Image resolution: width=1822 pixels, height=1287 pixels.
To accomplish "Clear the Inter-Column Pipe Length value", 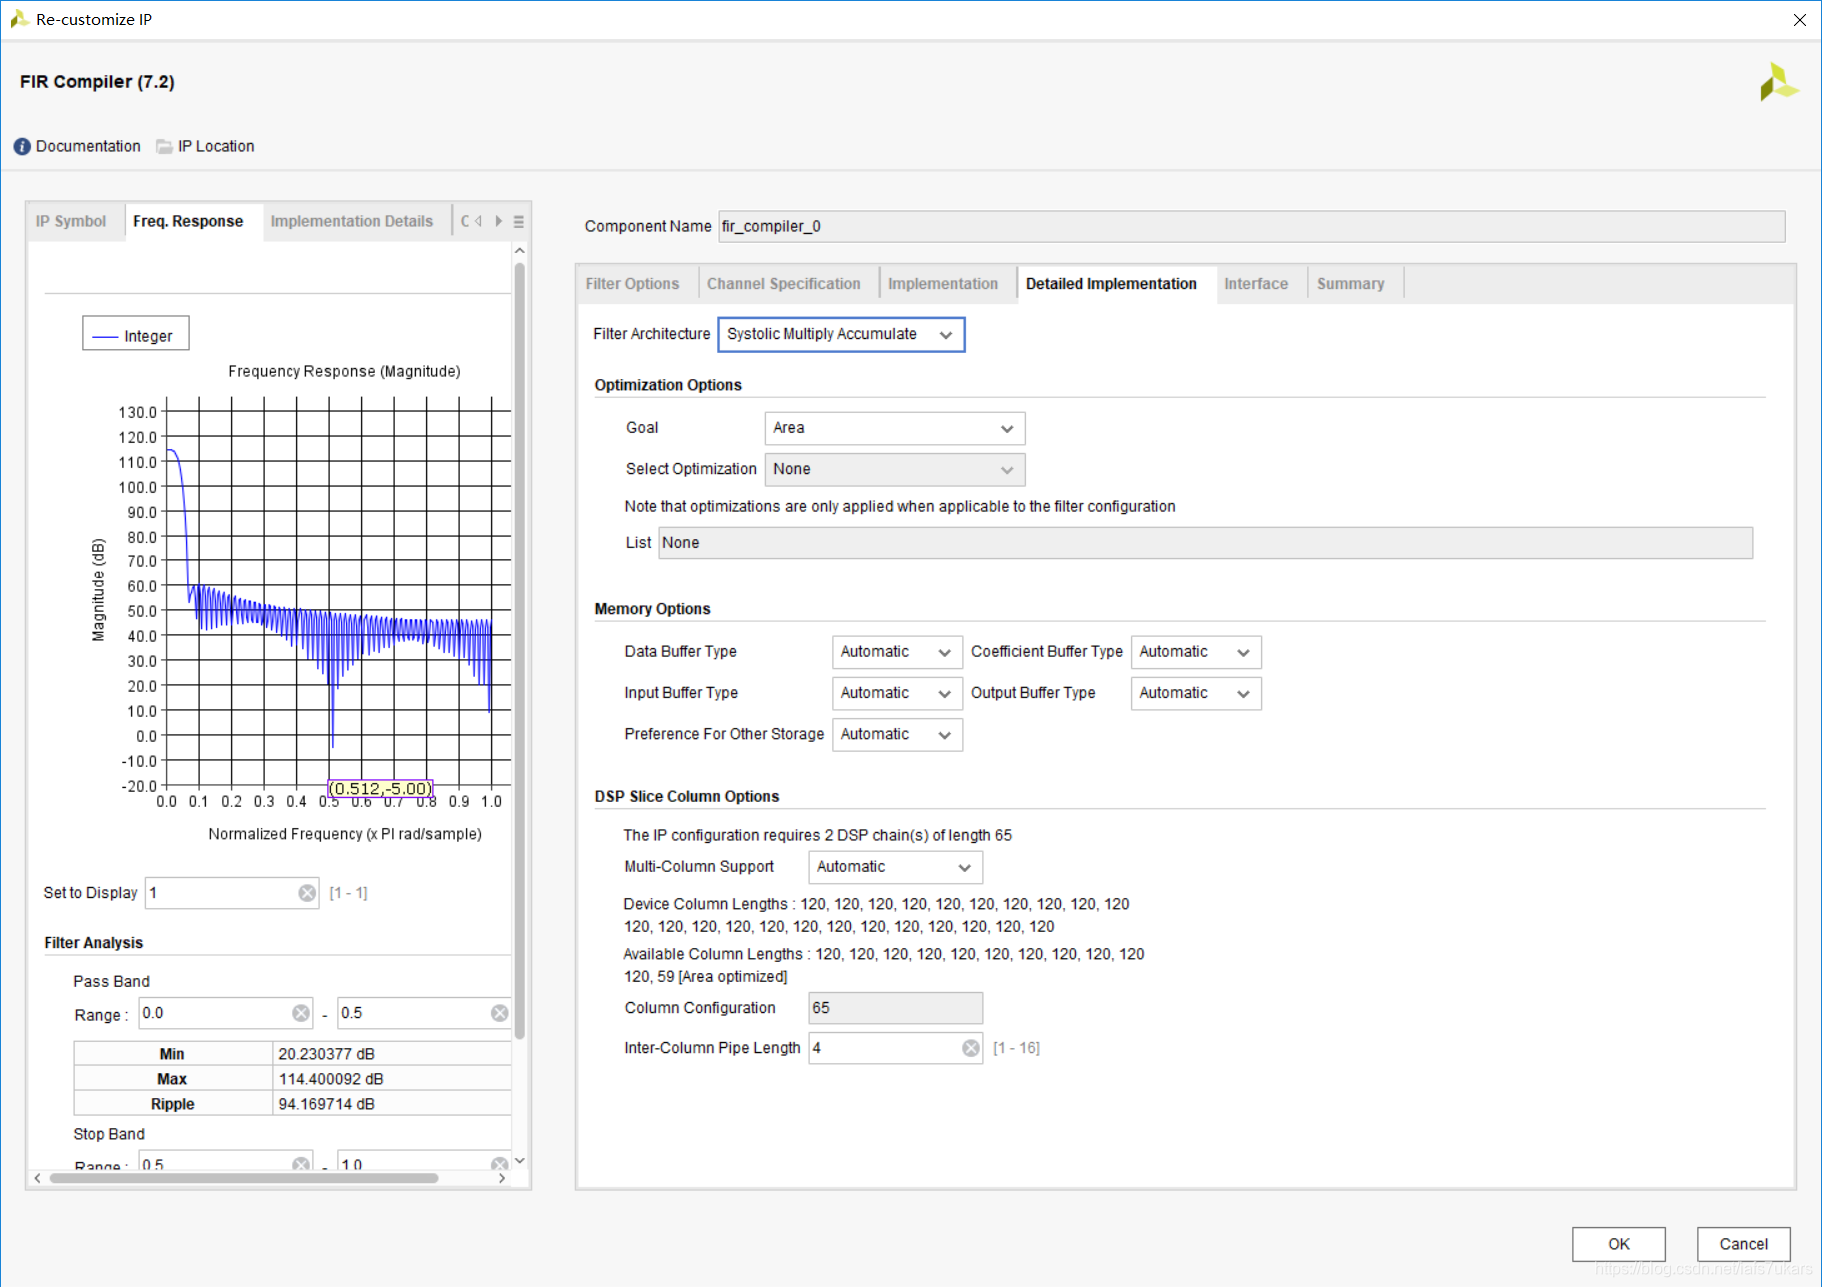I will 971,1048.
